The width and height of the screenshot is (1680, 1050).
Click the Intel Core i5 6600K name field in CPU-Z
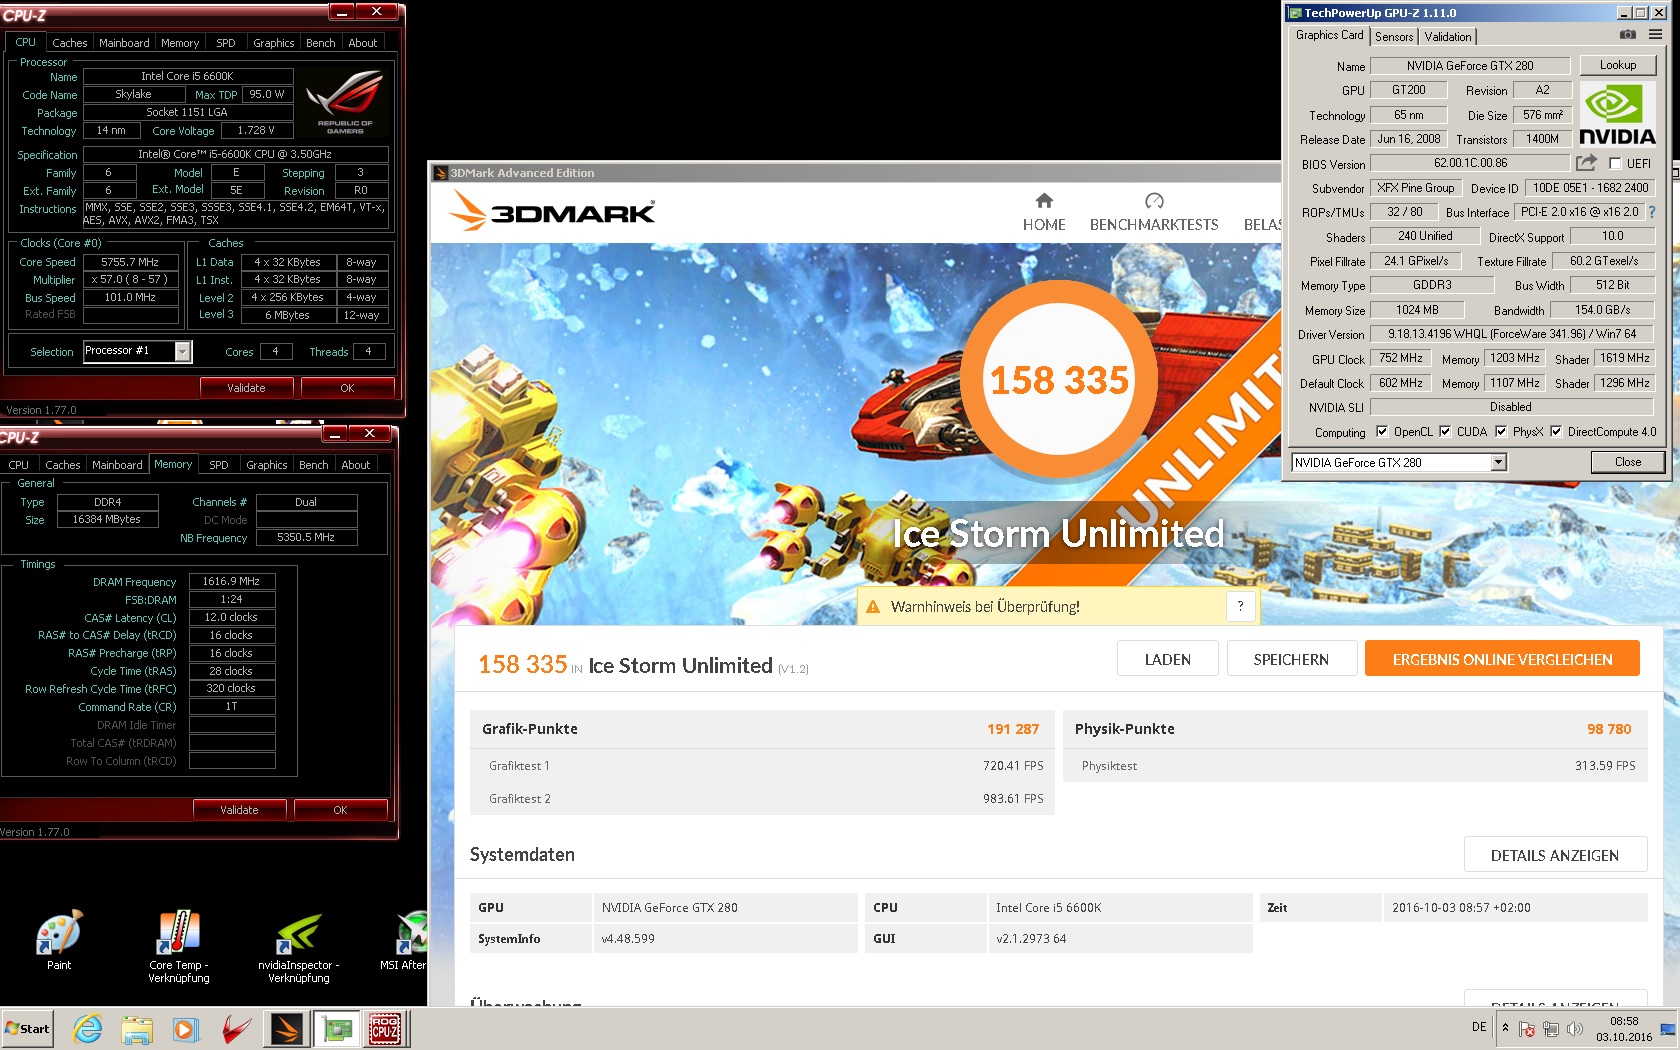point(188,76)
